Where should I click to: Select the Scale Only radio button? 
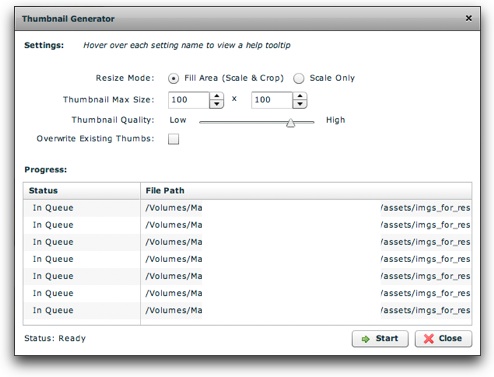coord(299,78)
